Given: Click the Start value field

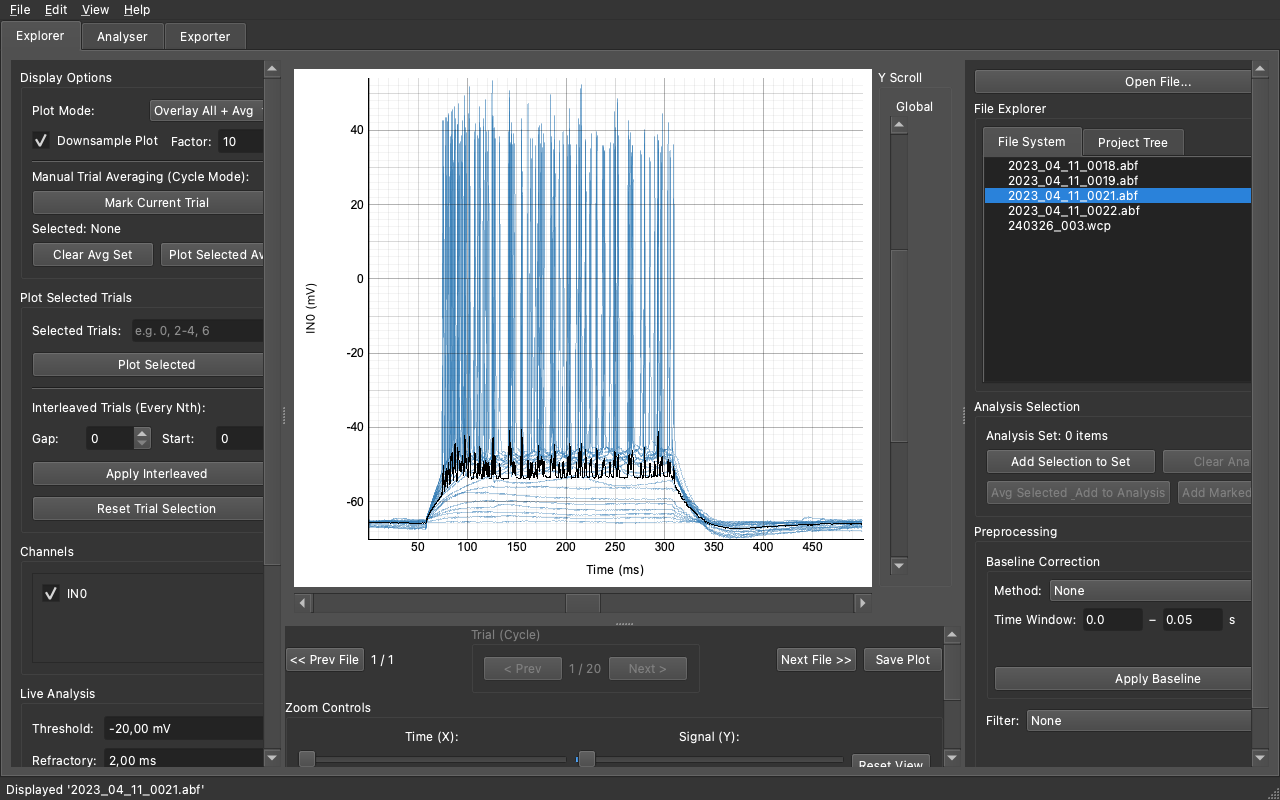Looking at the screenshot, I should [240, 438].
